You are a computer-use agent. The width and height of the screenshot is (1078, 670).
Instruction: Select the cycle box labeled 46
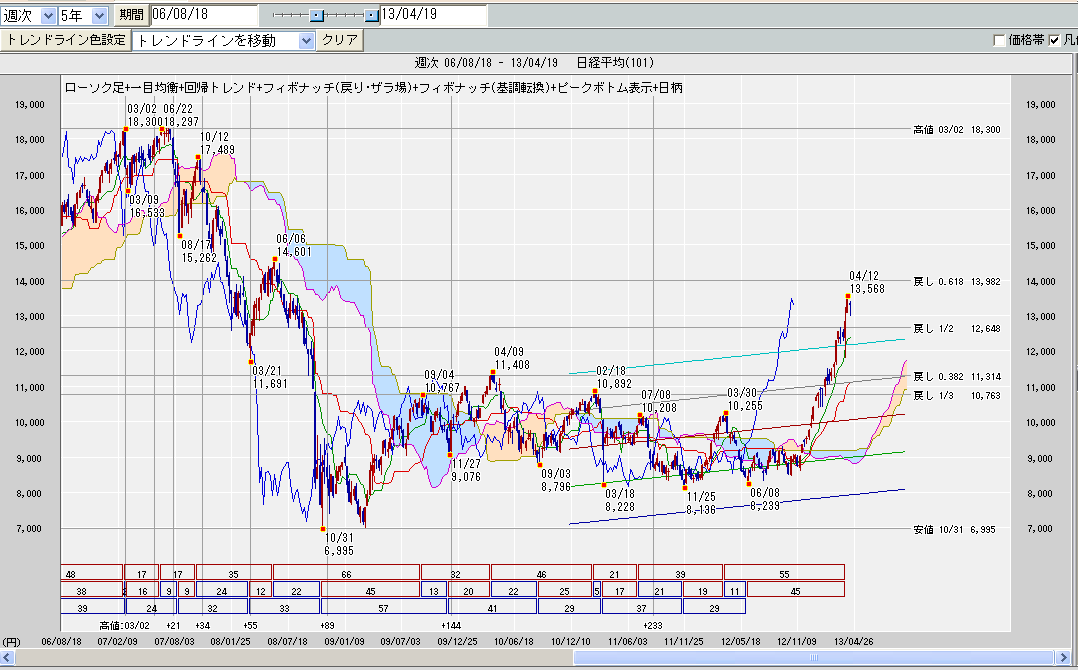541,572
